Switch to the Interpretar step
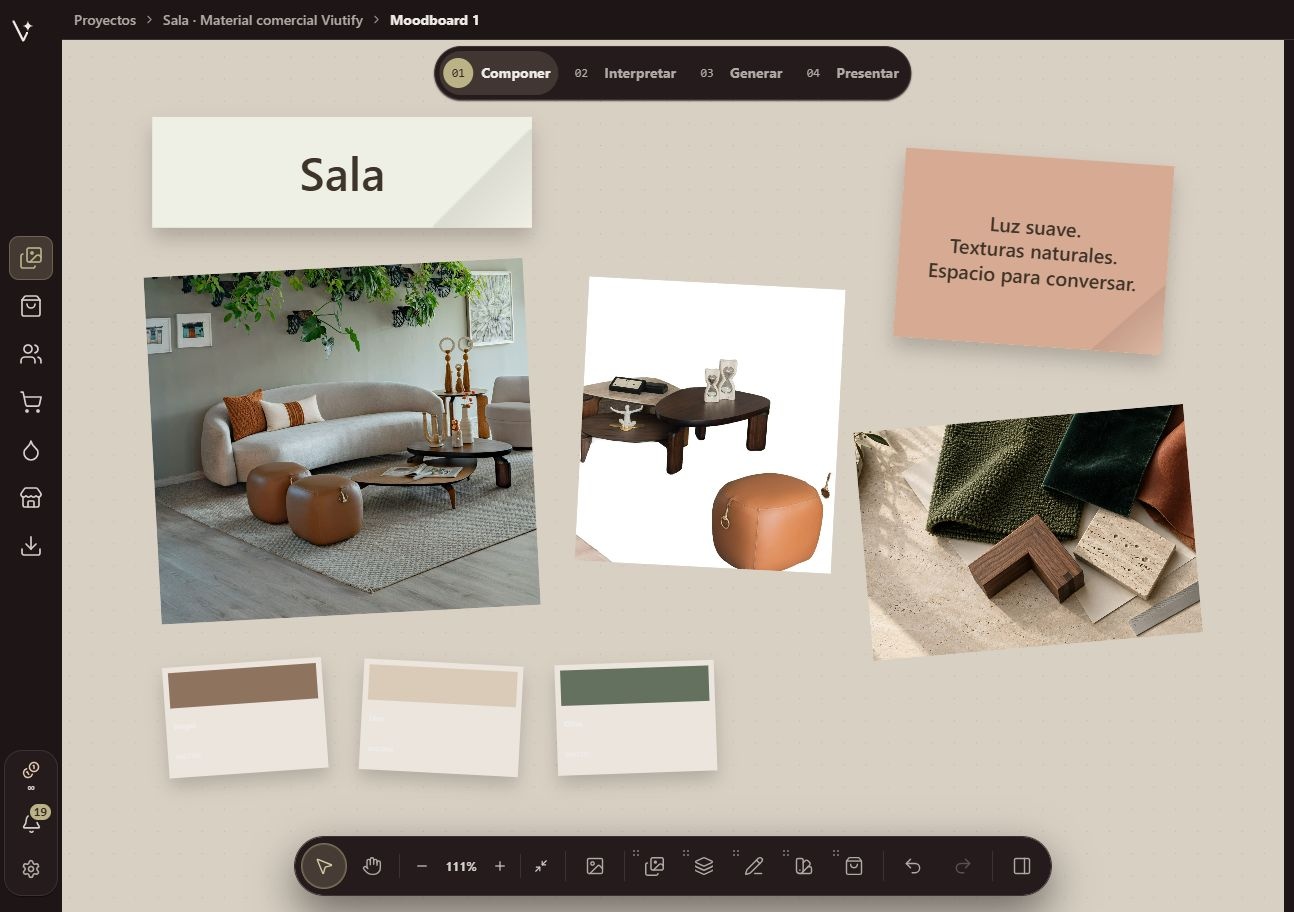Screen dimensions: 1294x912 point(625,73)
